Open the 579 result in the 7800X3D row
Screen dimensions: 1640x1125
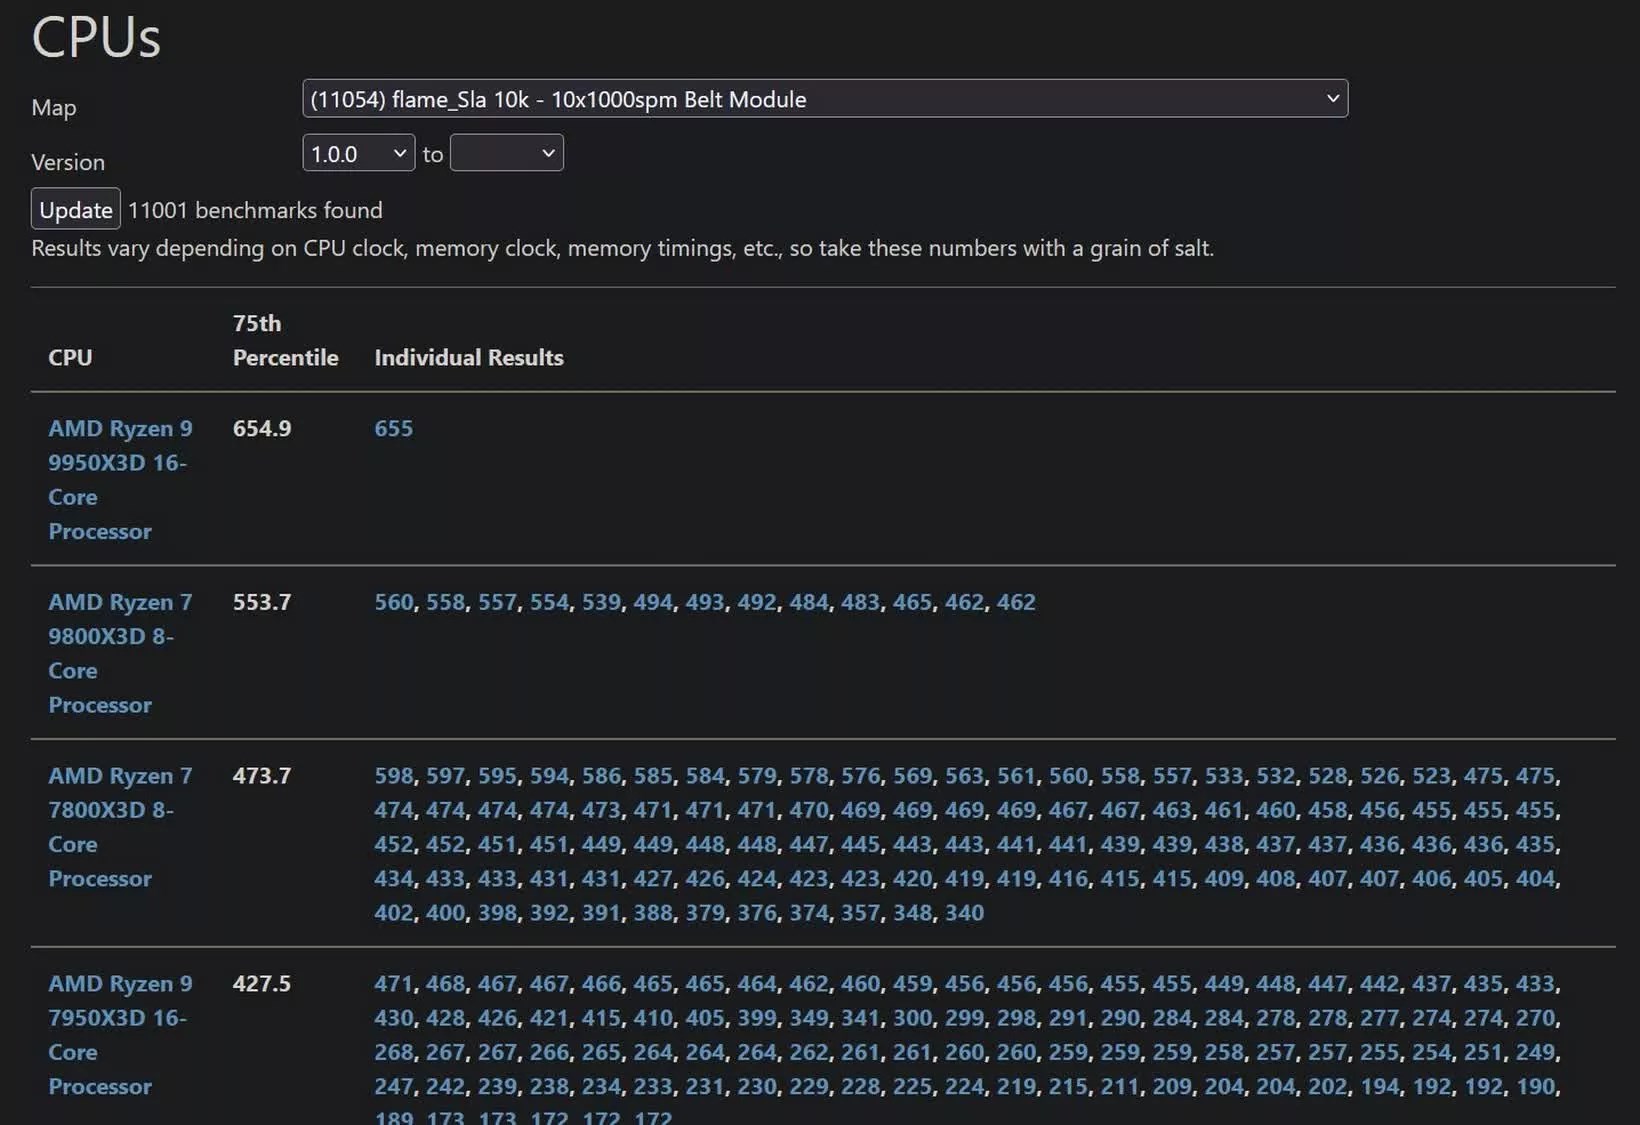756,776
